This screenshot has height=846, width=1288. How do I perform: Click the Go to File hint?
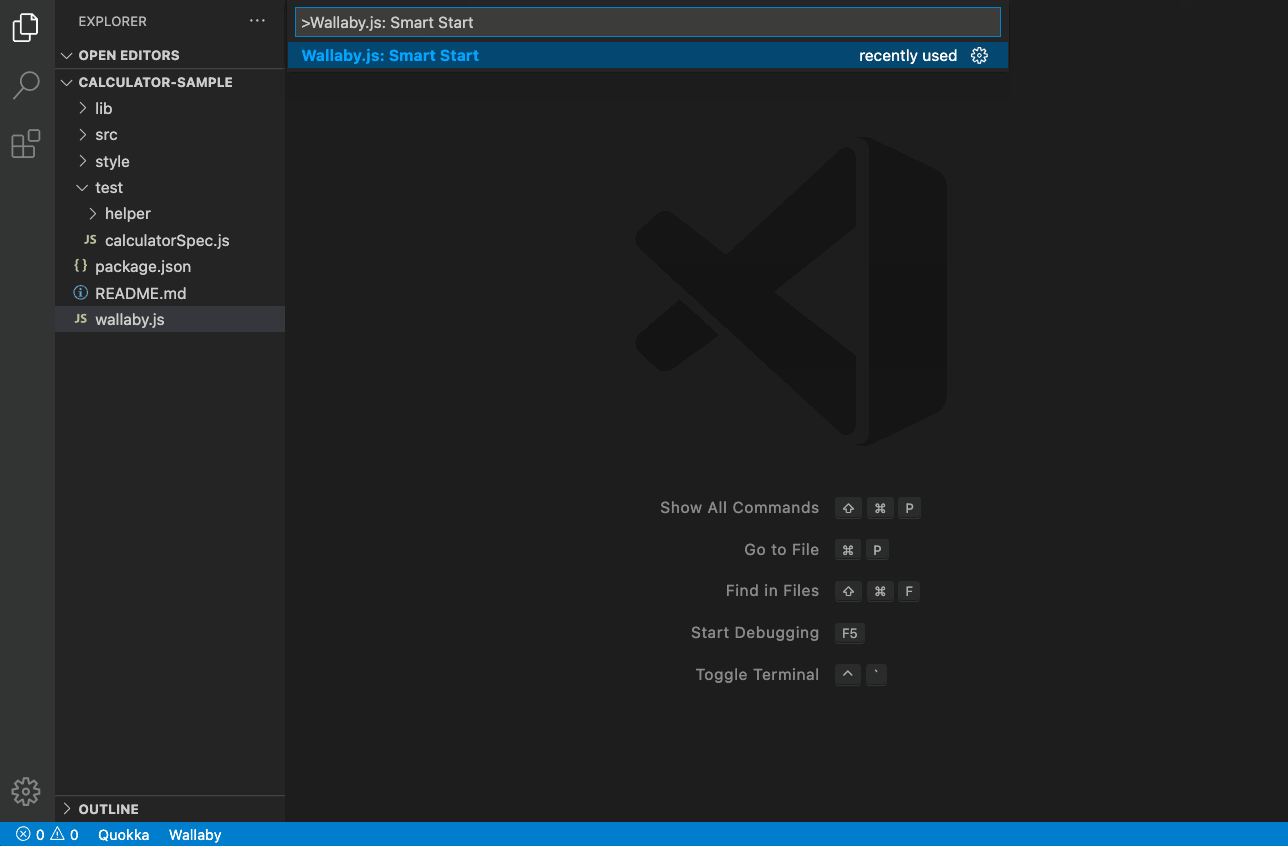coord(781,549)
